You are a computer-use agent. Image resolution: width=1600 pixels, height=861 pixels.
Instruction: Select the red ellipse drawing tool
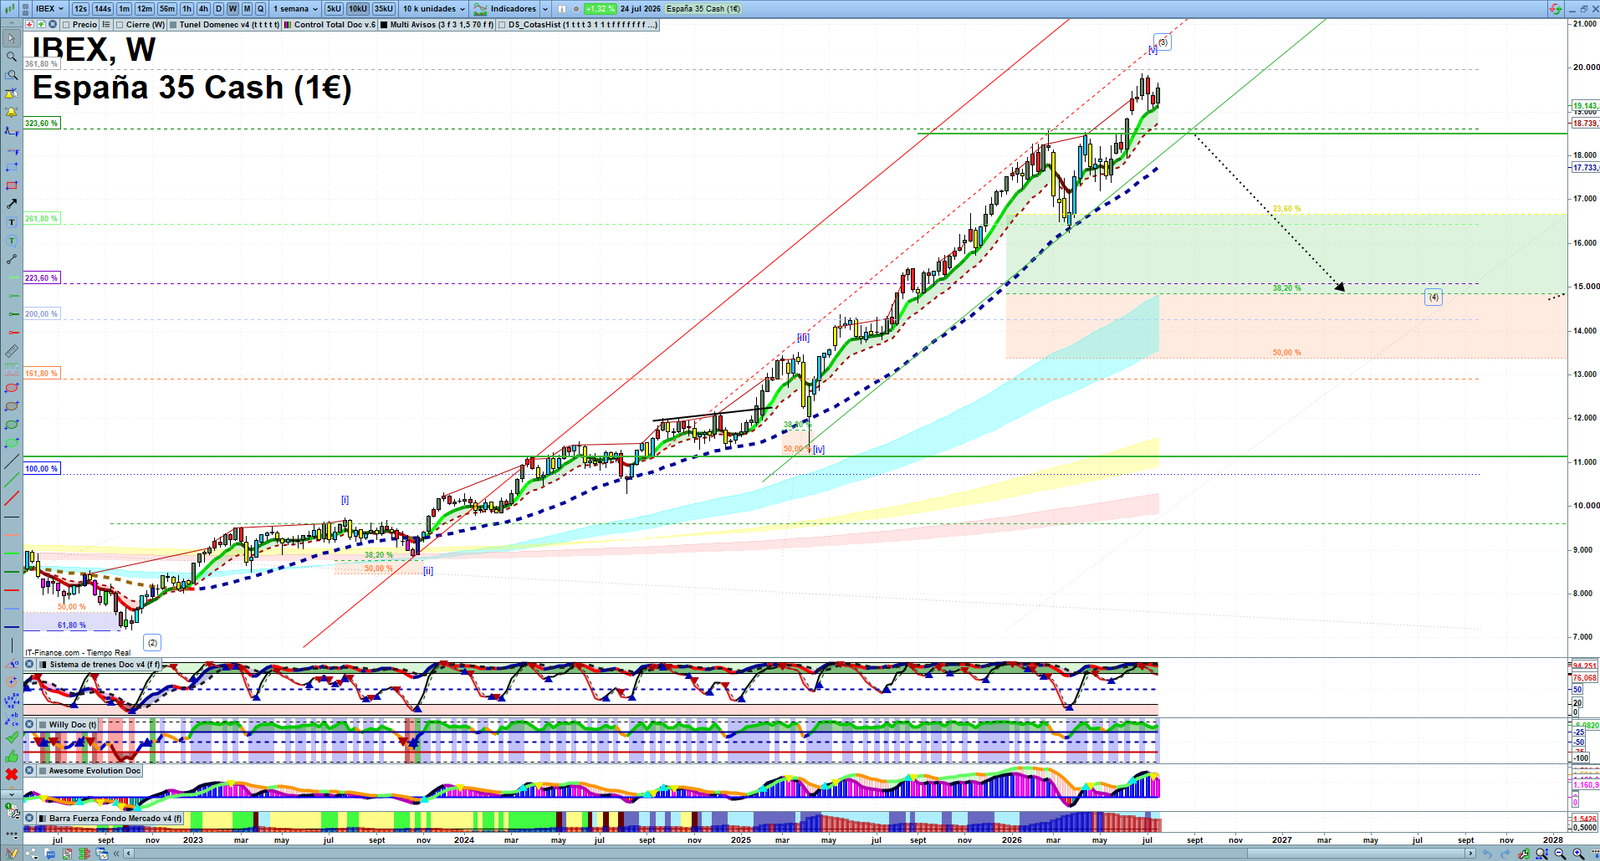point(11,388)
